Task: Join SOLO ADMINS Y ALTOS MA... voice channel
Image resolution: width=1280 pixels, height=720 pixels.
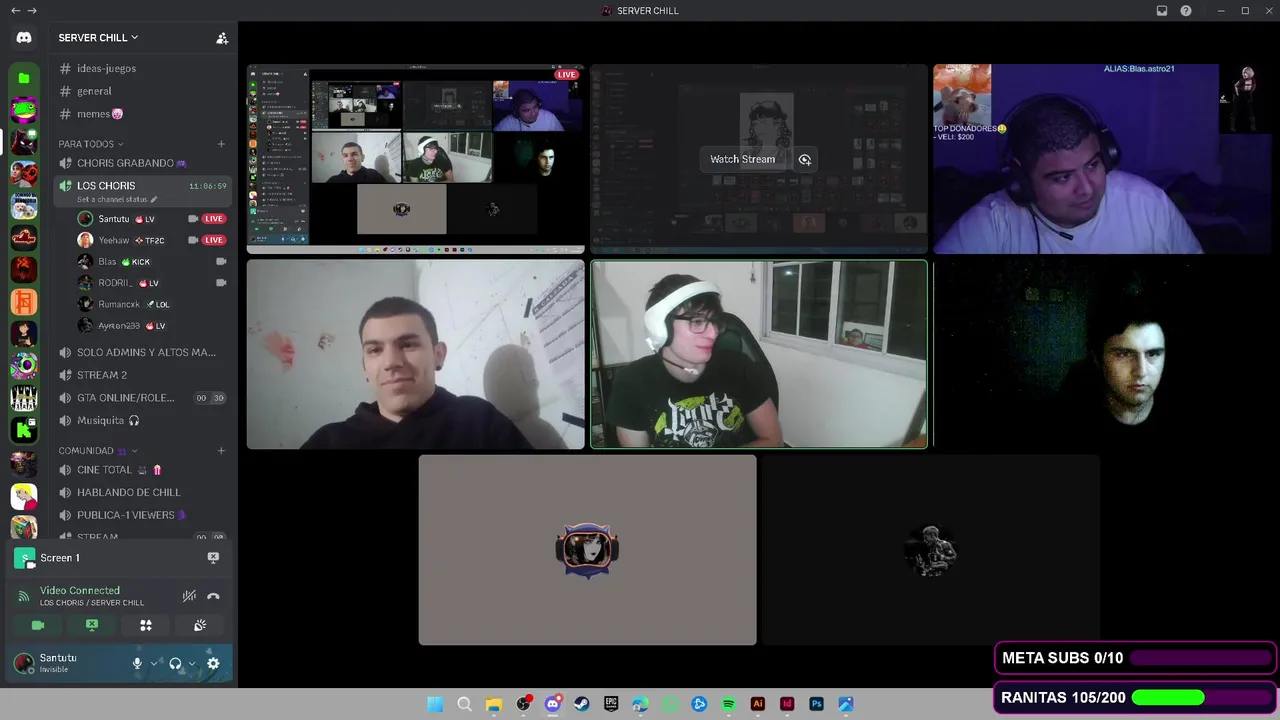Action: (x=143, y=352)
